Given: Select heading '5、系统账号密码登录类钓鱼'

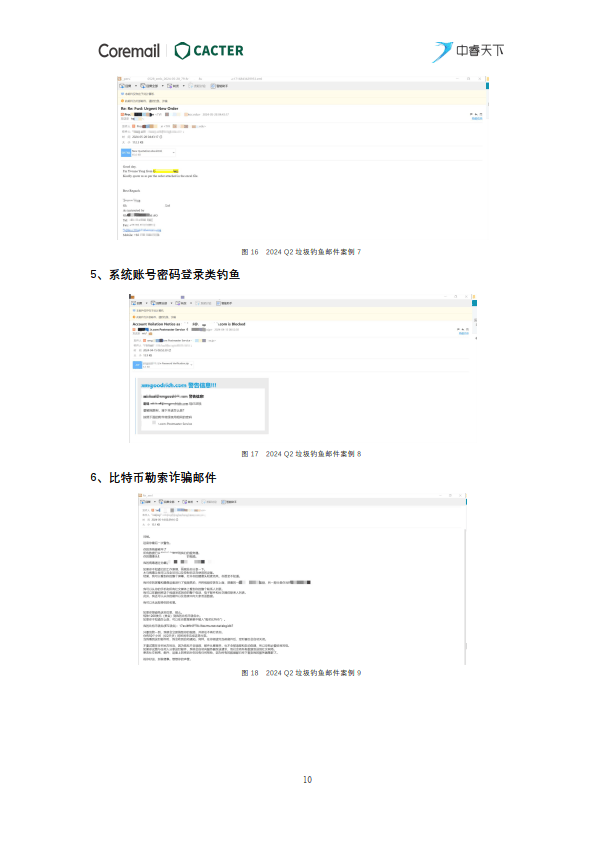Looking at the screenshot, I should [x=165, y=275].
